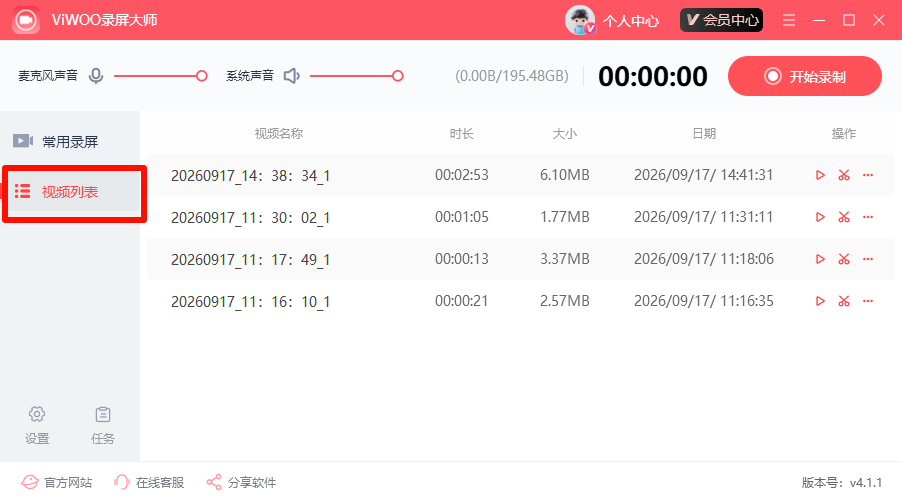Trim the 20260917_11:30:02_1 video with scissors

tap(844, 217)
